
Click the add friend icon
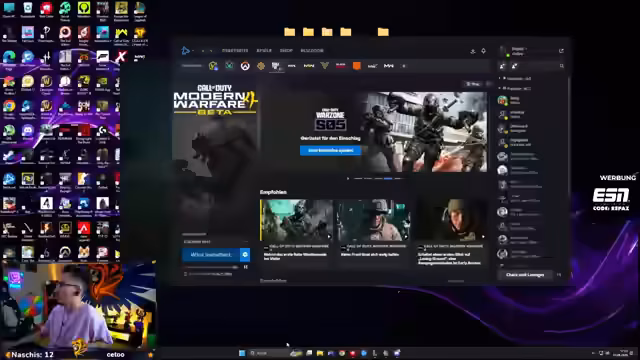coord(503,66)
